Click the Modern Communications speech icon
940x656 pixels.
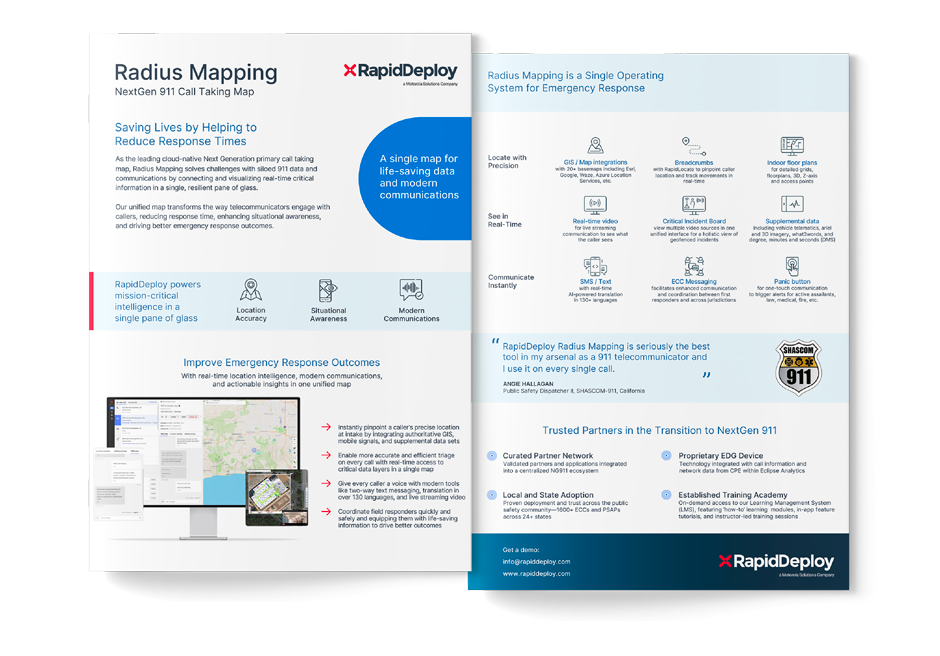[411, 290]
